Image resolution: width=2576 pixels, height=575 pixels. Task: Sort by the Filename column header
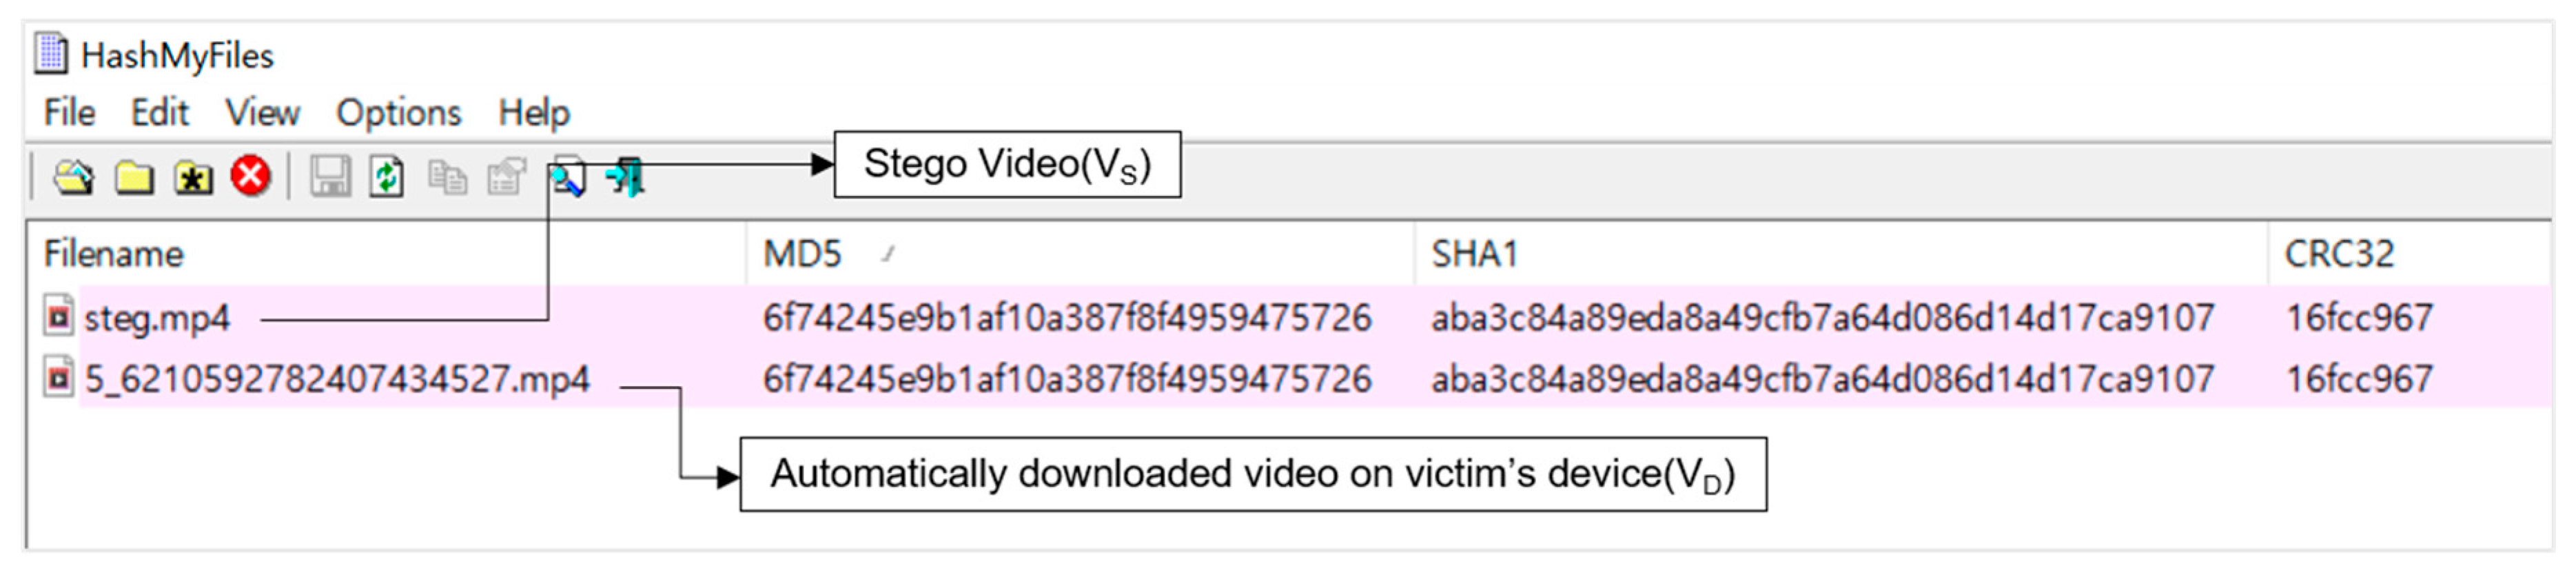[x=113, y=255]
